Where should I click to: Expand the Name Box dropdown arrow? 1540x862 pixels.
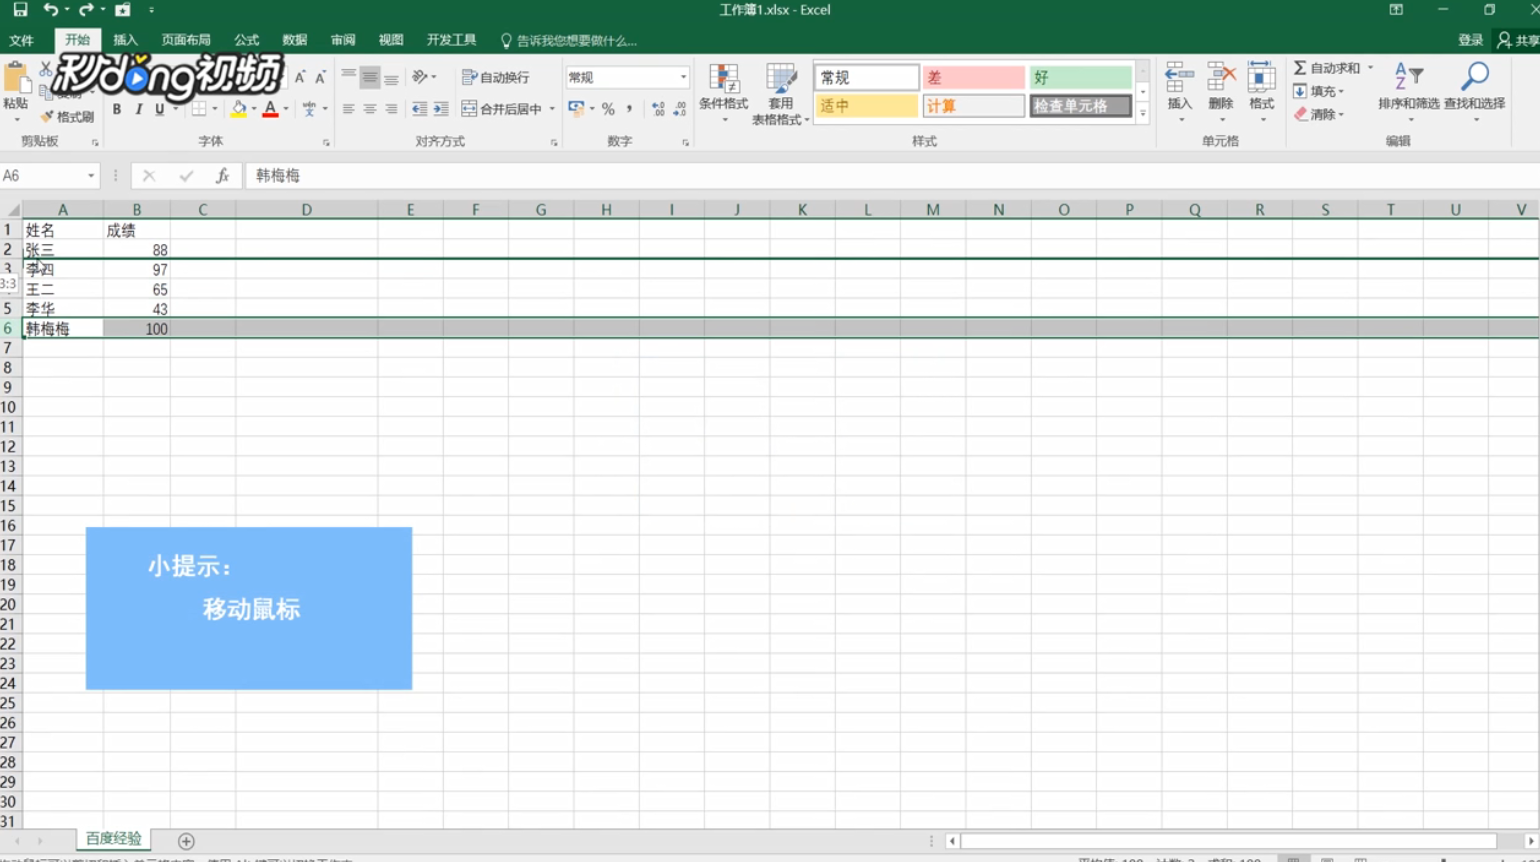pos(91,176)
